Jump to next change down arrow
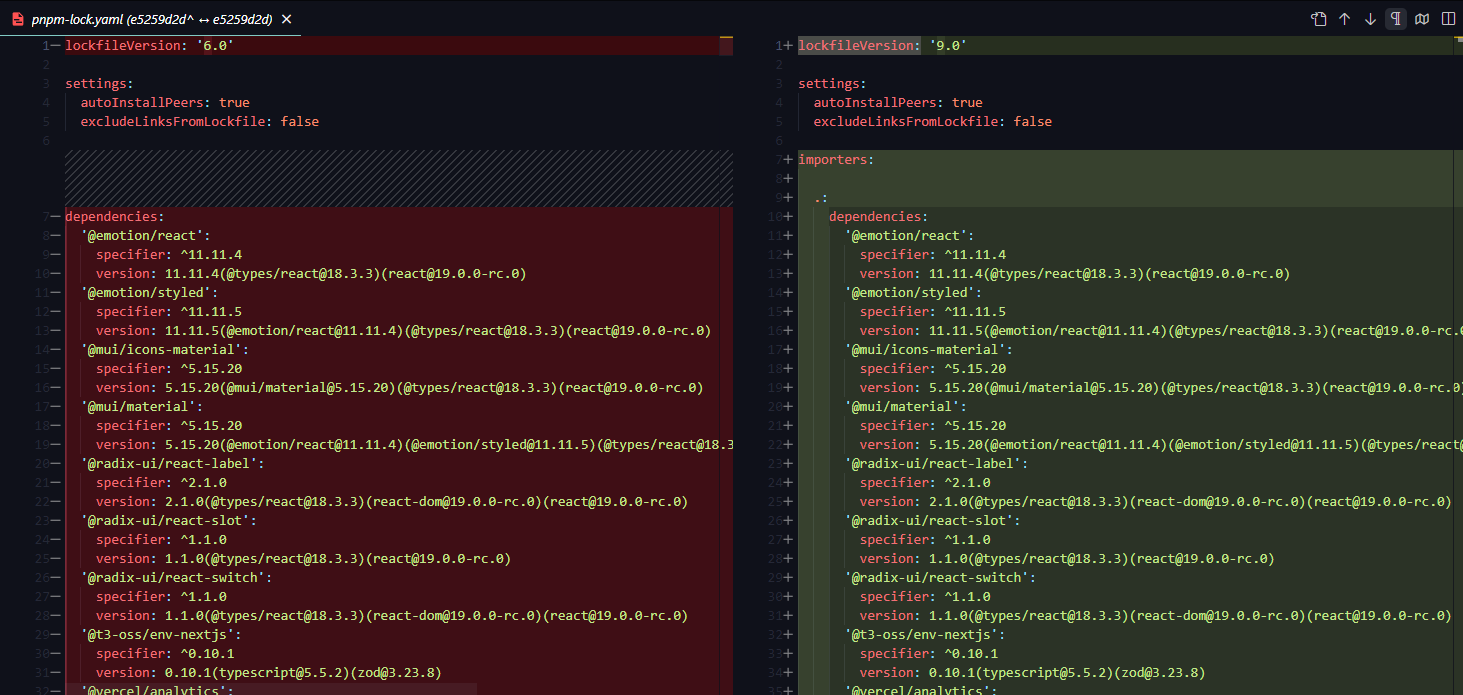 [x=1371, y=19]
